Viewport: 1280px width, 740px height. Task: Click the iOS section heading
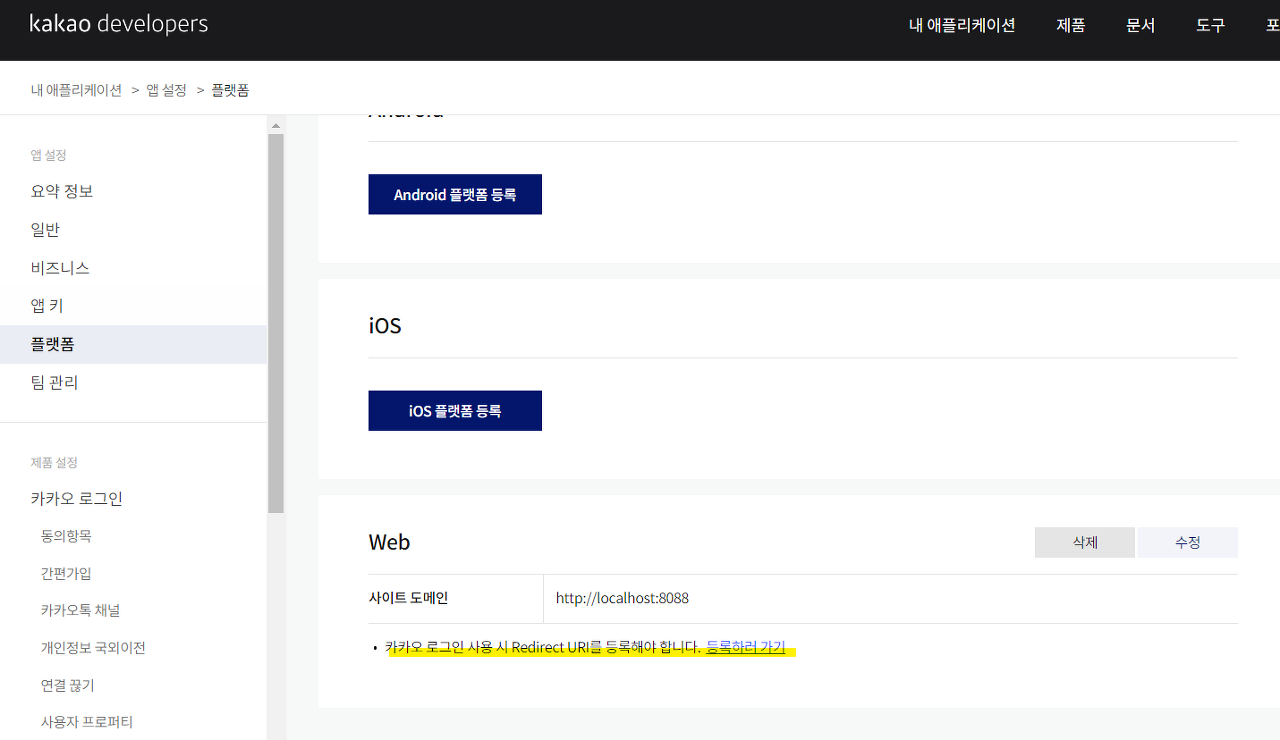(385, 325)
